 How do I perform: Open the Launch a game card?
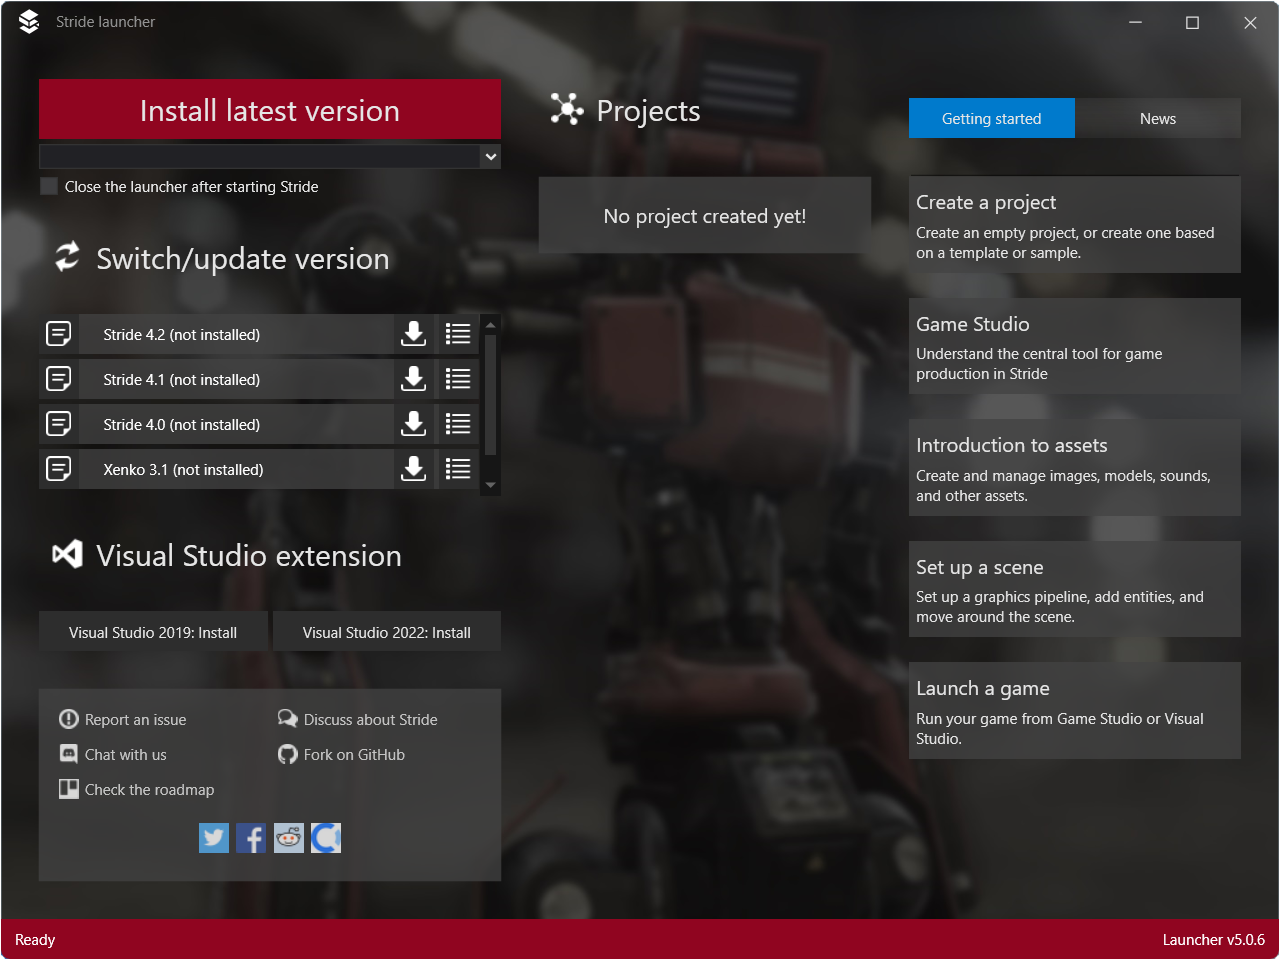click(1075, 711)
